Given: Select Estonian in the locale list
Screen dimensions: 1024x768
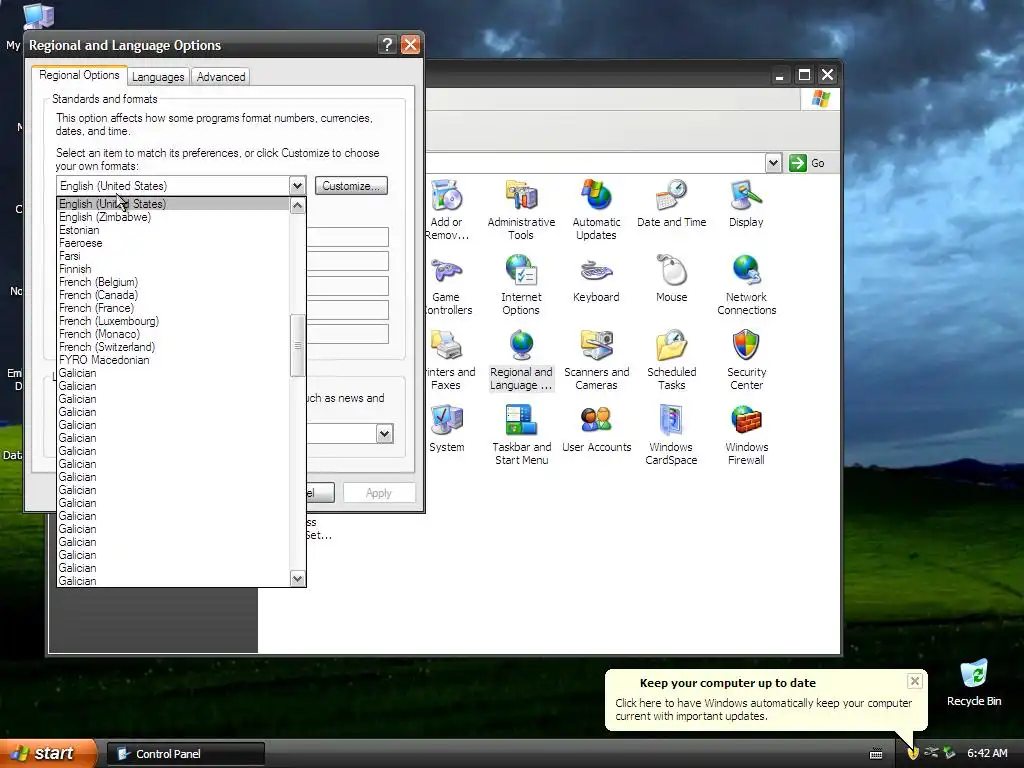Looking at the screenshot, I should (173, 230).
